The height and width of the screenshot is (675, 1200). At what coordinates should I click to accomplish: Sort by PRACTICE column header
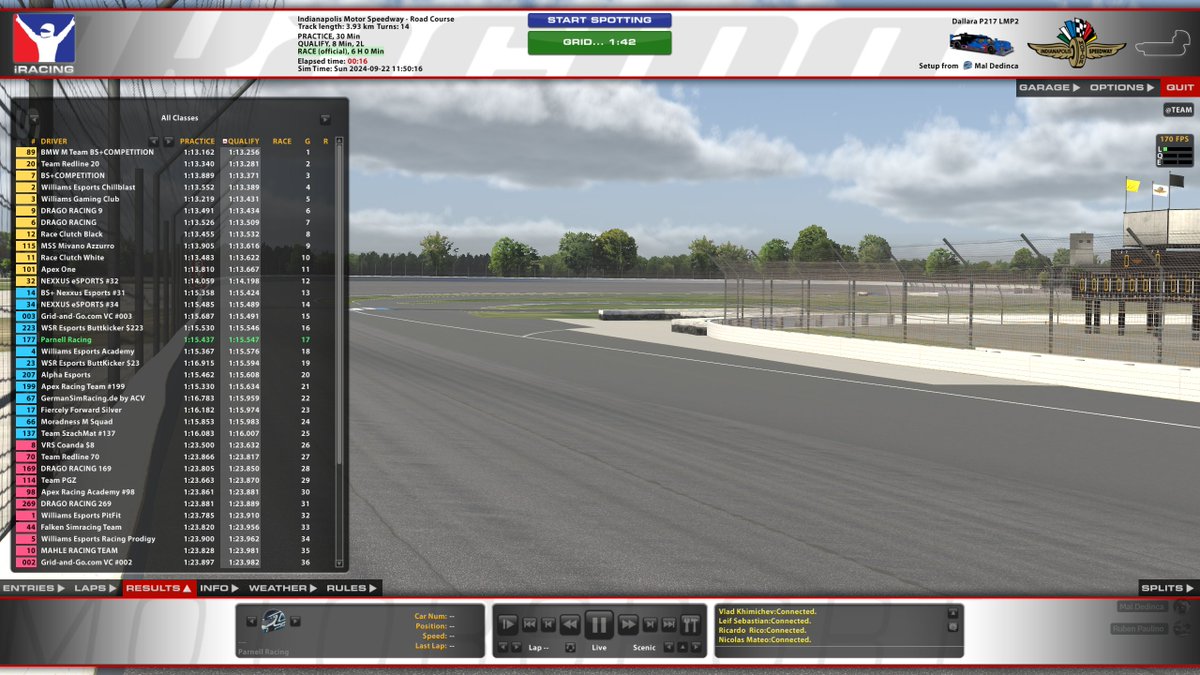[x=197, y=141]
